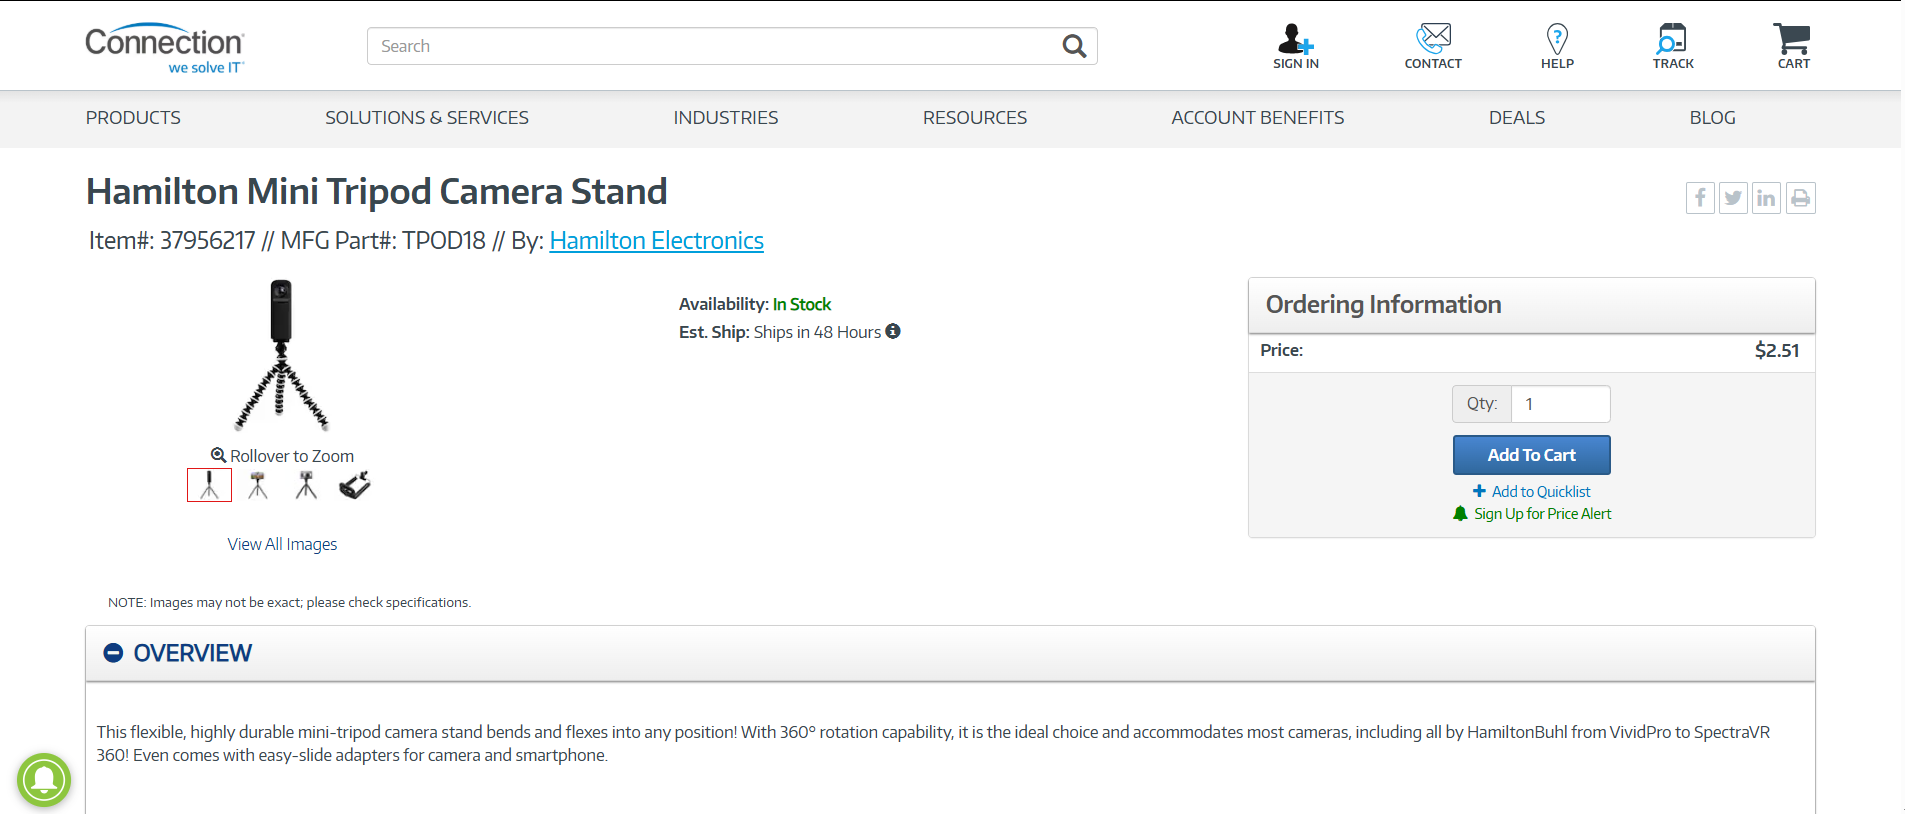The height and width of the screenshot is (814, 1905).
Task: Click the notification bell icon
Action: [x=44, y=780]
